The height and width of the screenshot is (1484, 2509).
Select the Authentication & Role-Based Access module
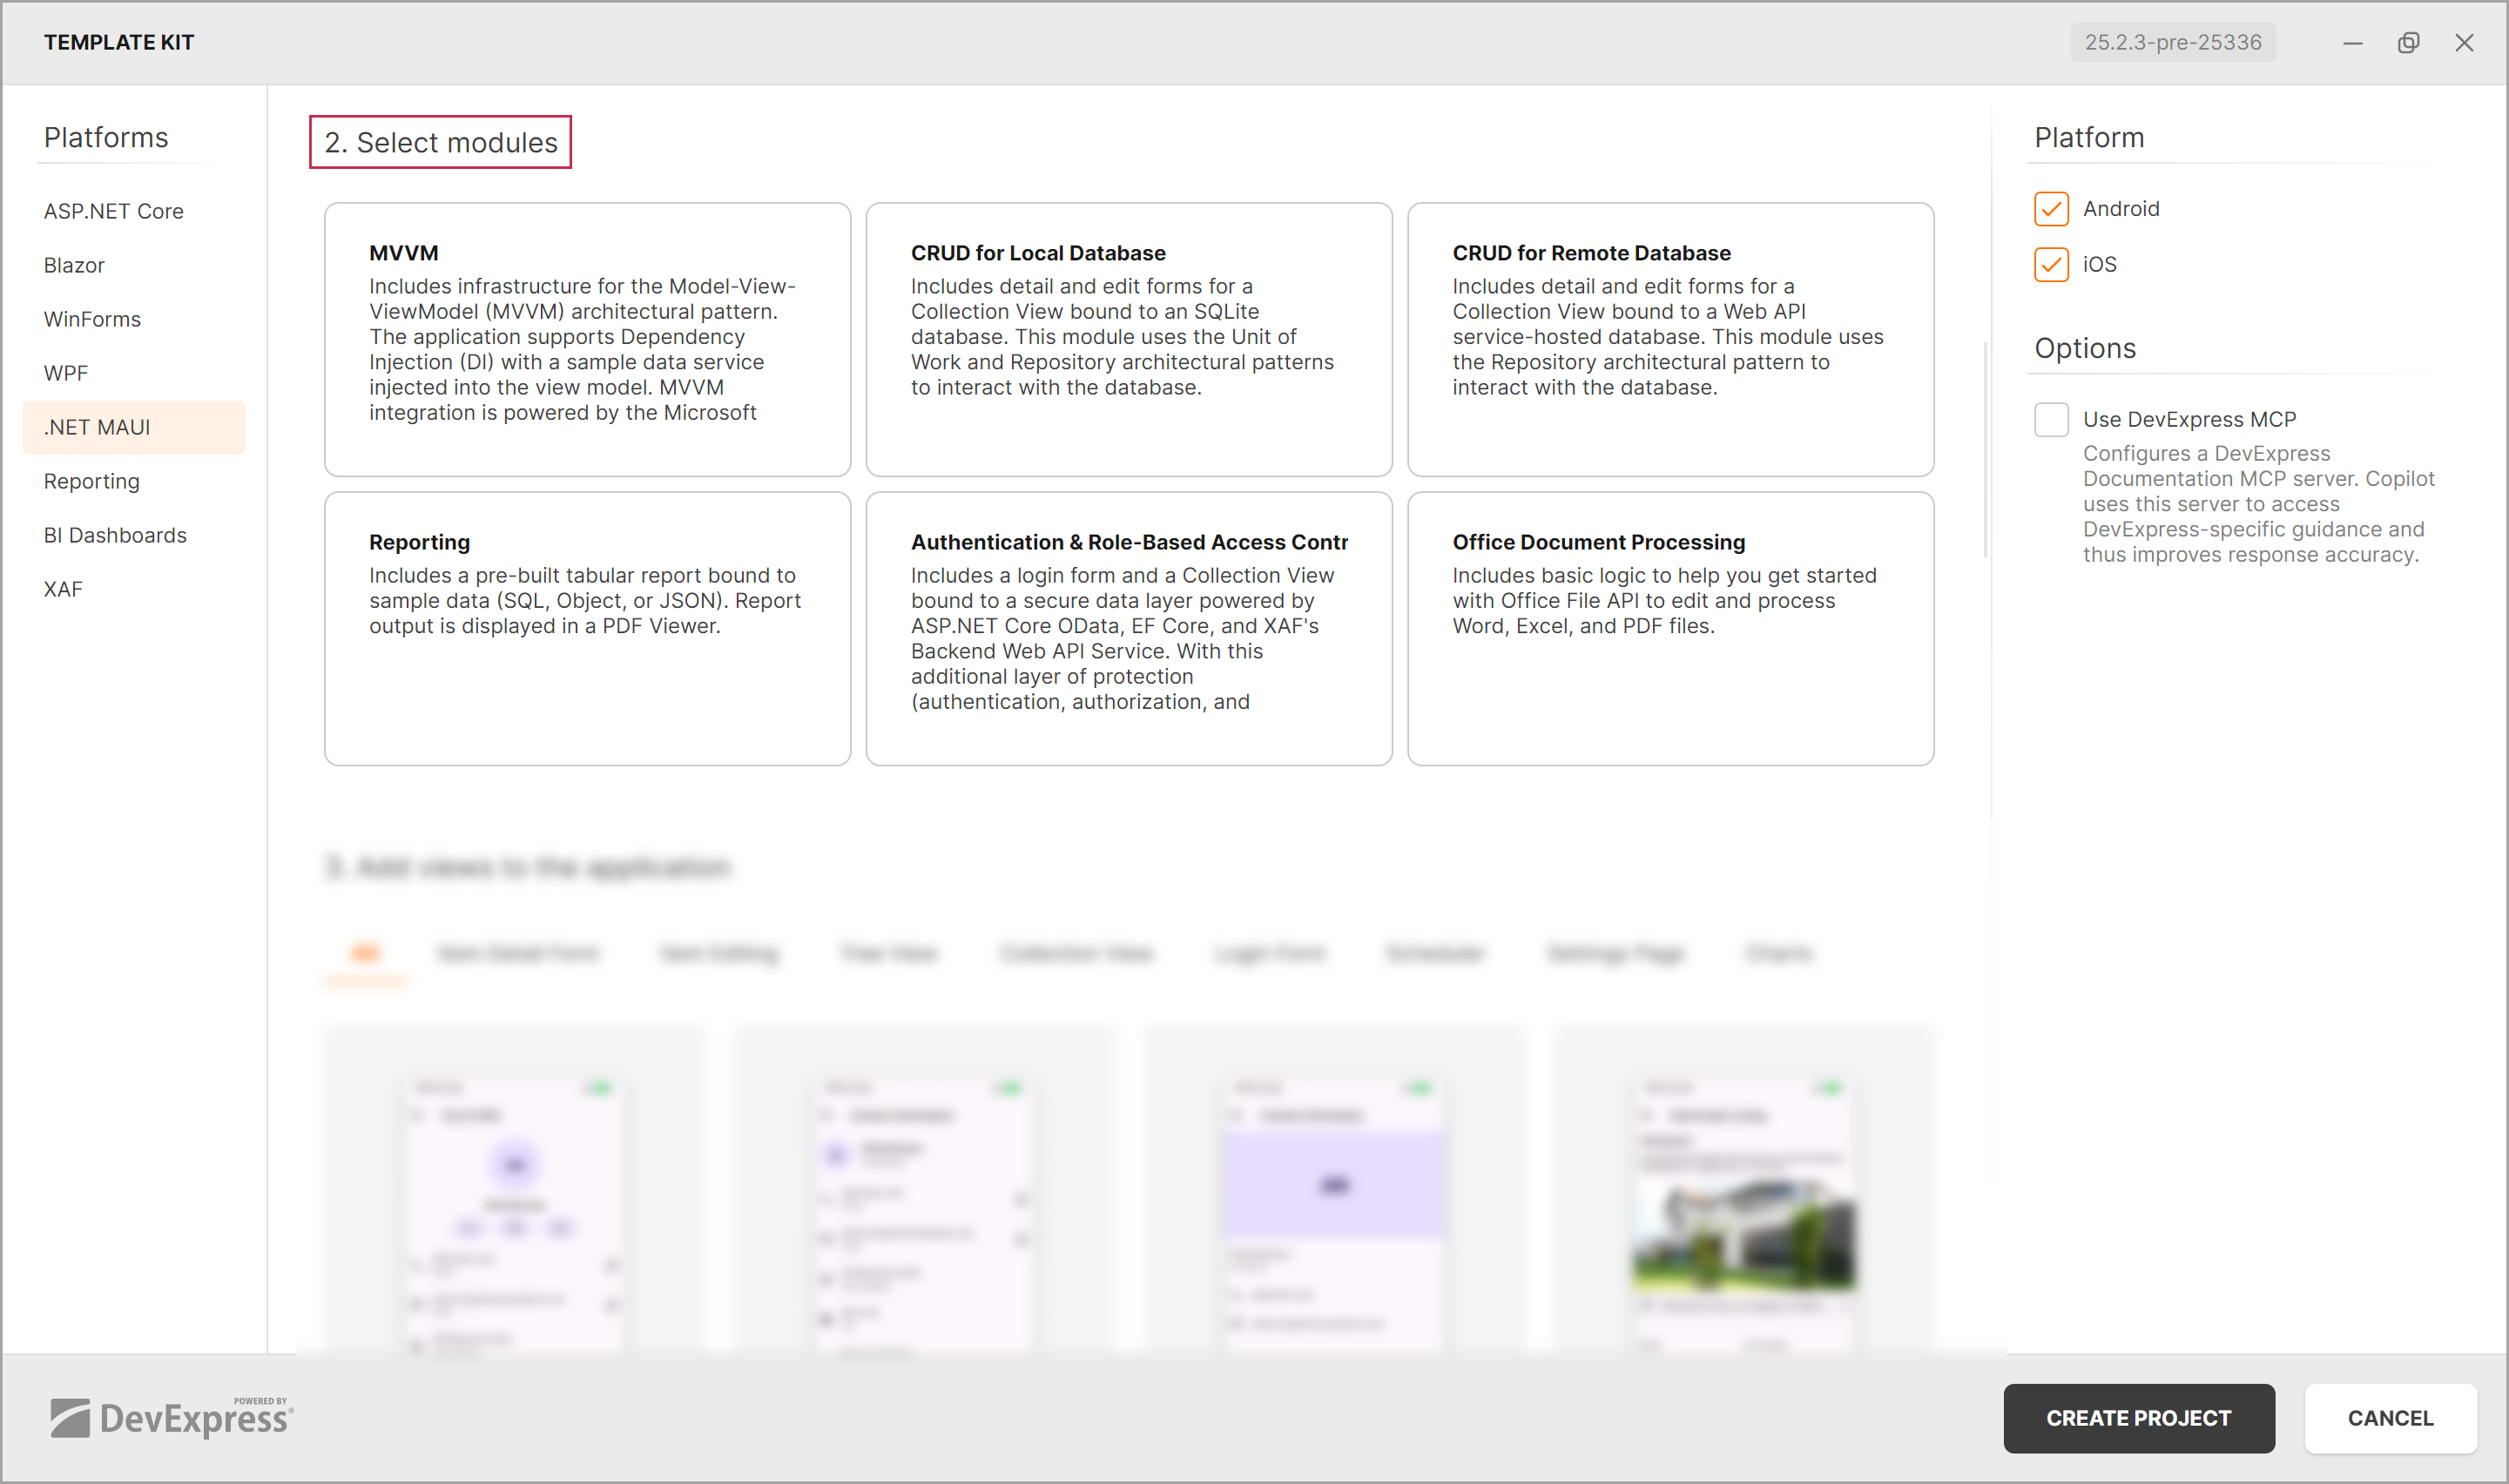pyautogui.click(x=1128, y=628)
